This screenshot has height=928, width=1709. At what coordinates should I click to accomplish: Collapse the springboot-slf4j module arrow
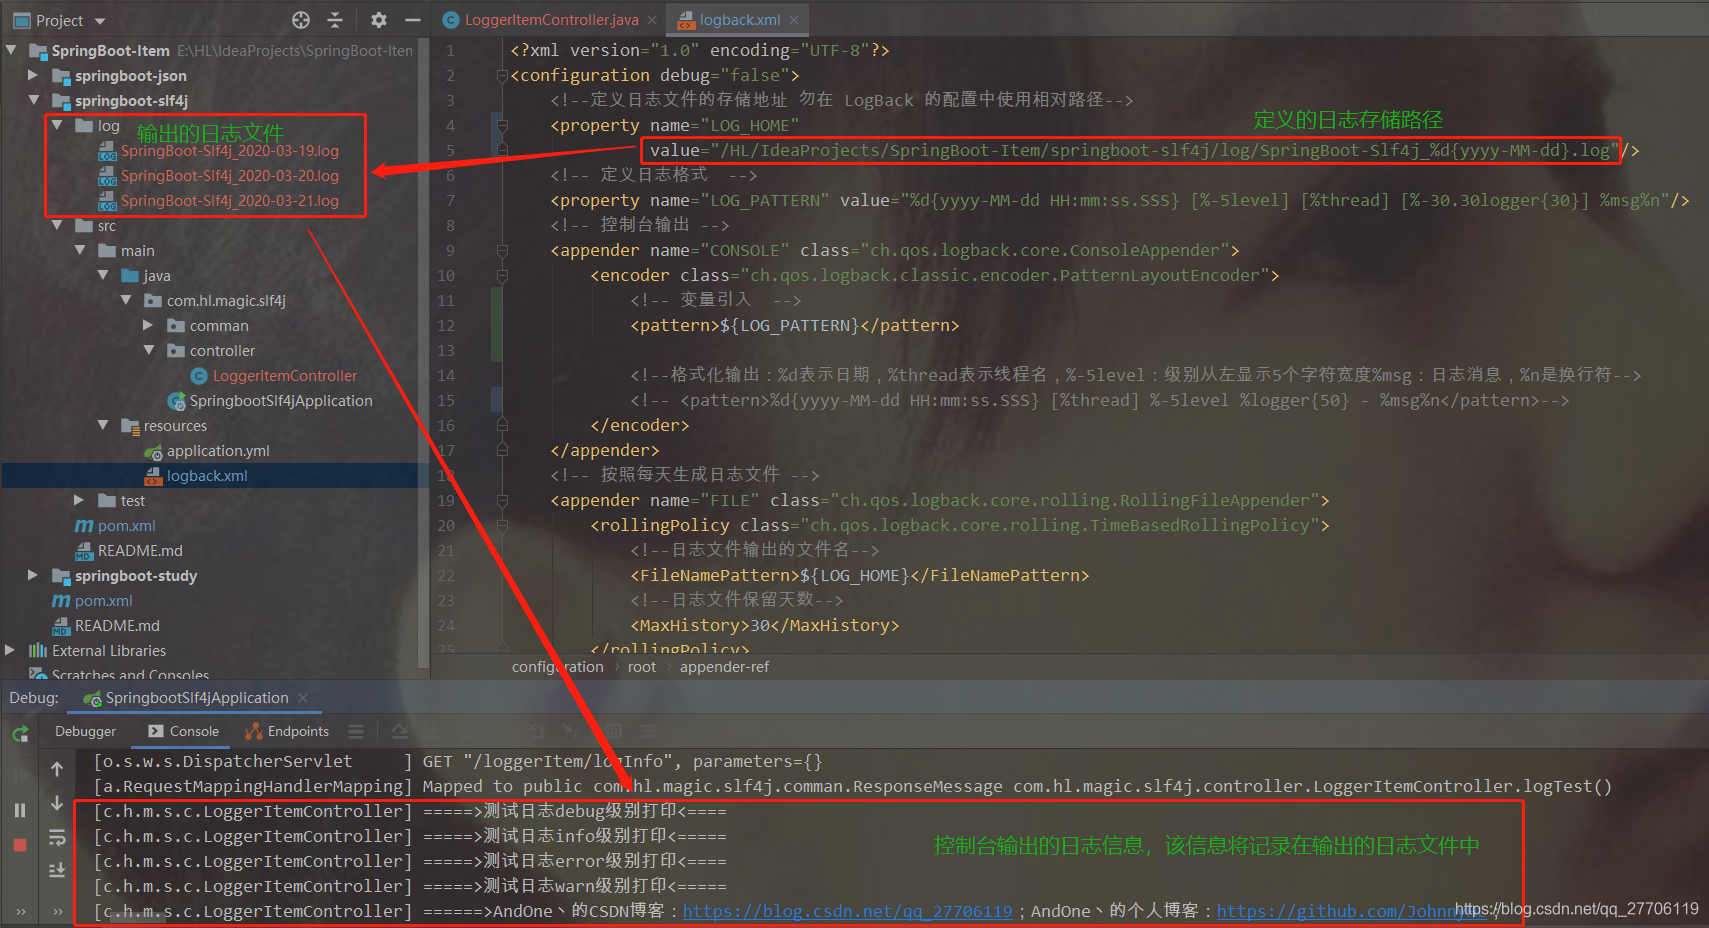(33, 100)
